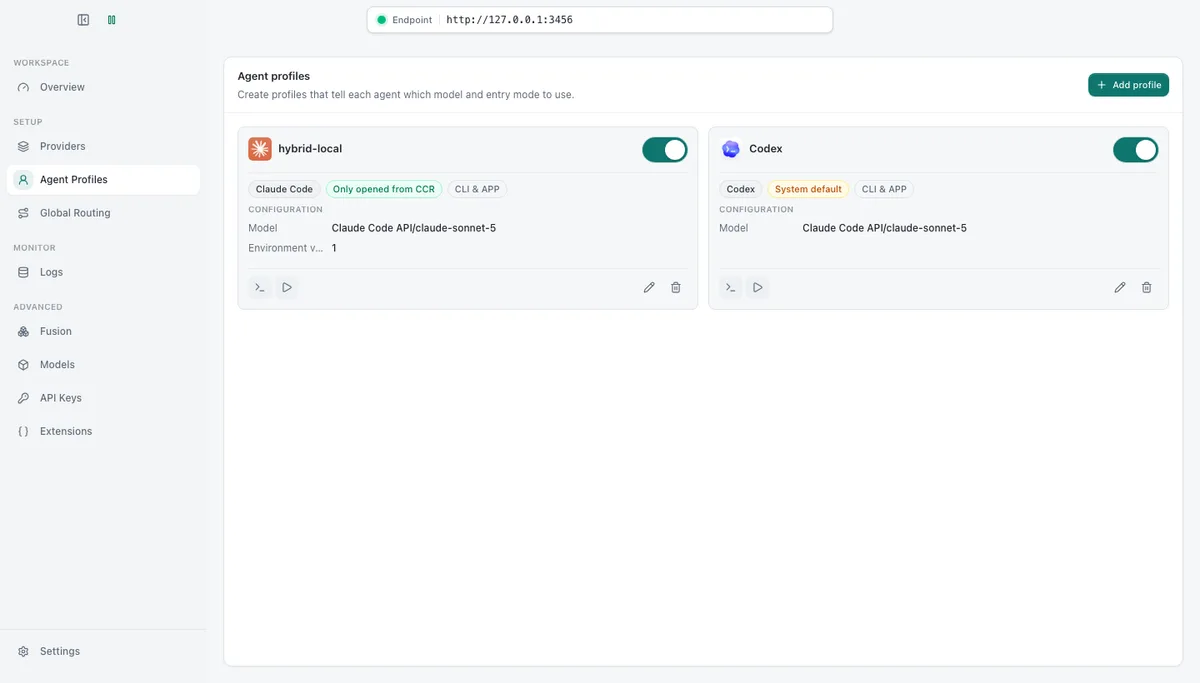This screenshot has width=1200, height=683.
Task: Go to API Keys
Action: (103, 398)
